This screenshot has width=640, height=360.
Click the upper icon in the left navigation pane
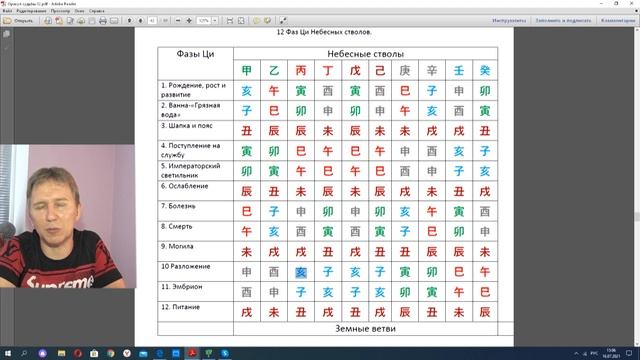(7, 34)
